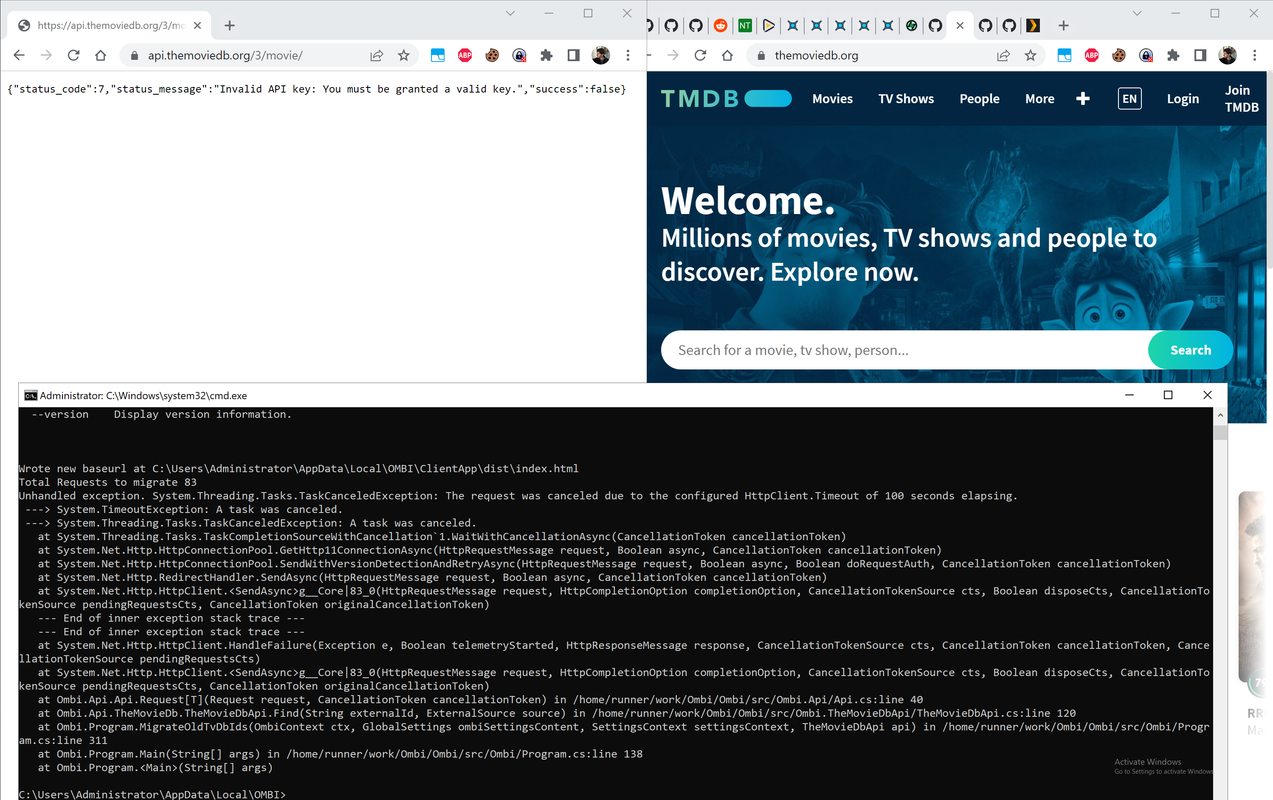The height and width of the screenshot is (800, 1273).
Task: Open blue window extension in themoviedb.org window
Action: click(x=1064, y=56)
